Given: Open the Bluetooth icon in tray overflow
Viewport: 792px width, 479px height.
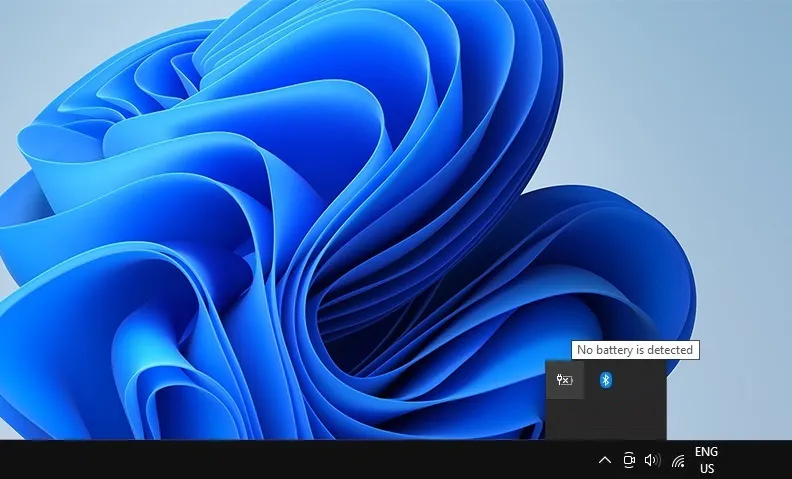Looking at the screenshot, I should [x=606, y=379].
